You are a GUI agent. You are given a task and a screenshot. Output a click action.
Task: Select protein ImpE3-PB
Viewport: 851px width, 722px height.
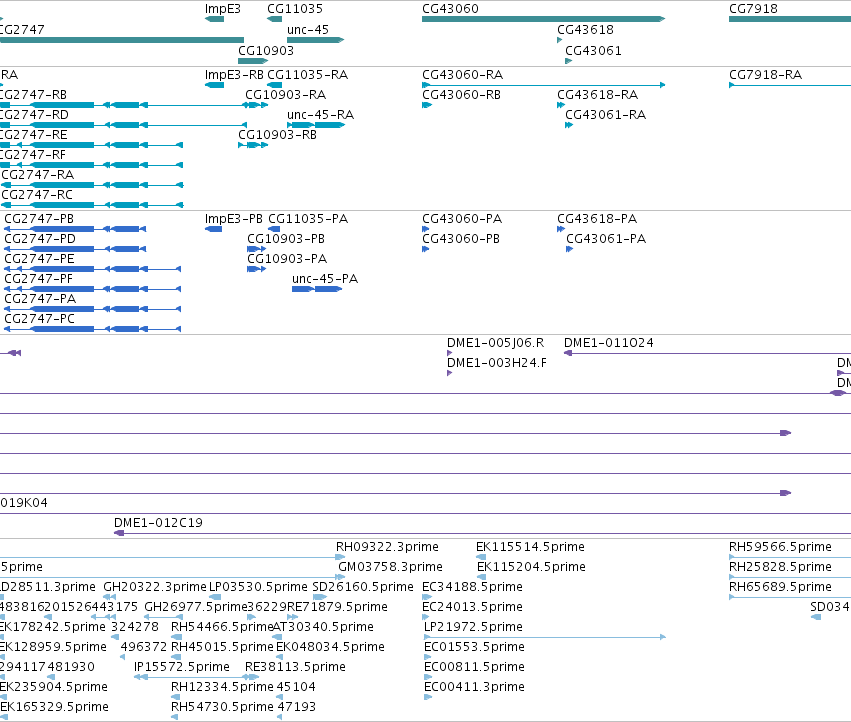tap(213, 229)
